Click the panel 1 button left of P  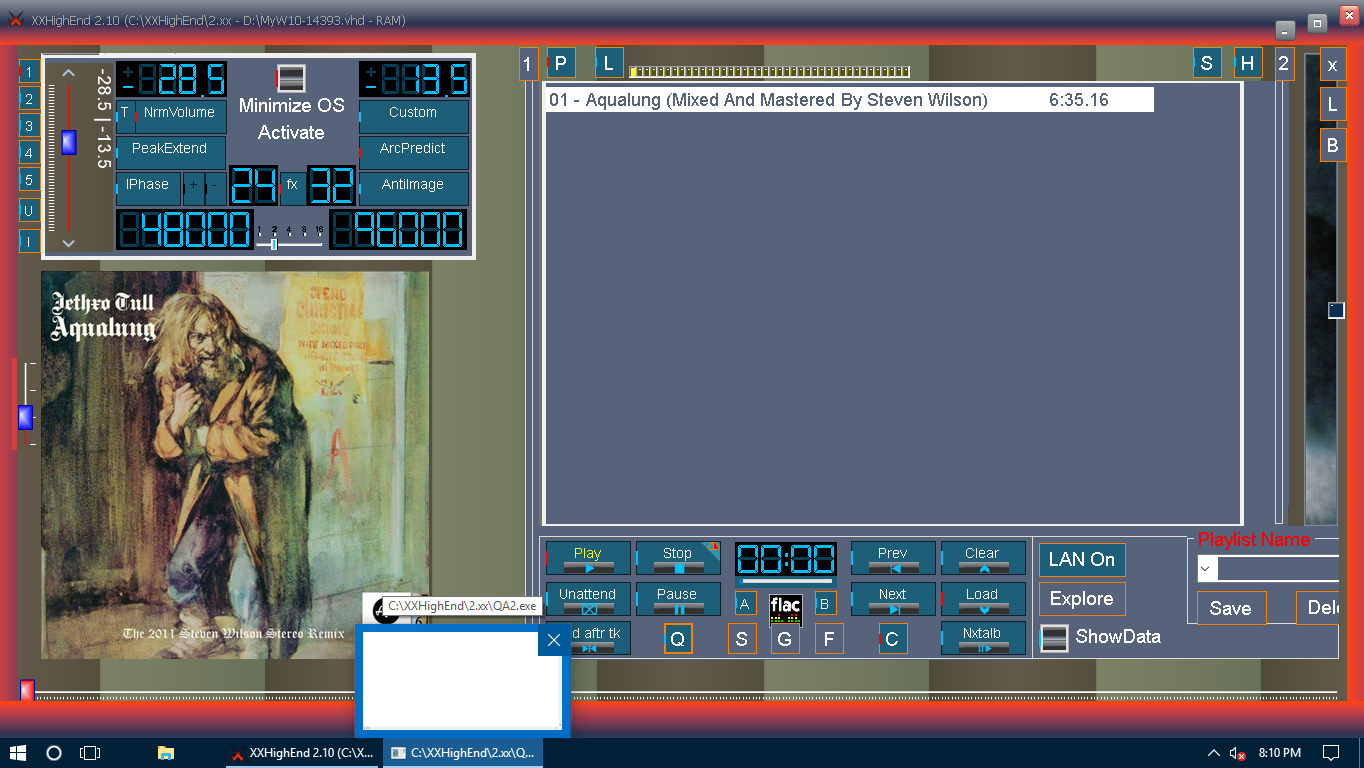[529, 64]
